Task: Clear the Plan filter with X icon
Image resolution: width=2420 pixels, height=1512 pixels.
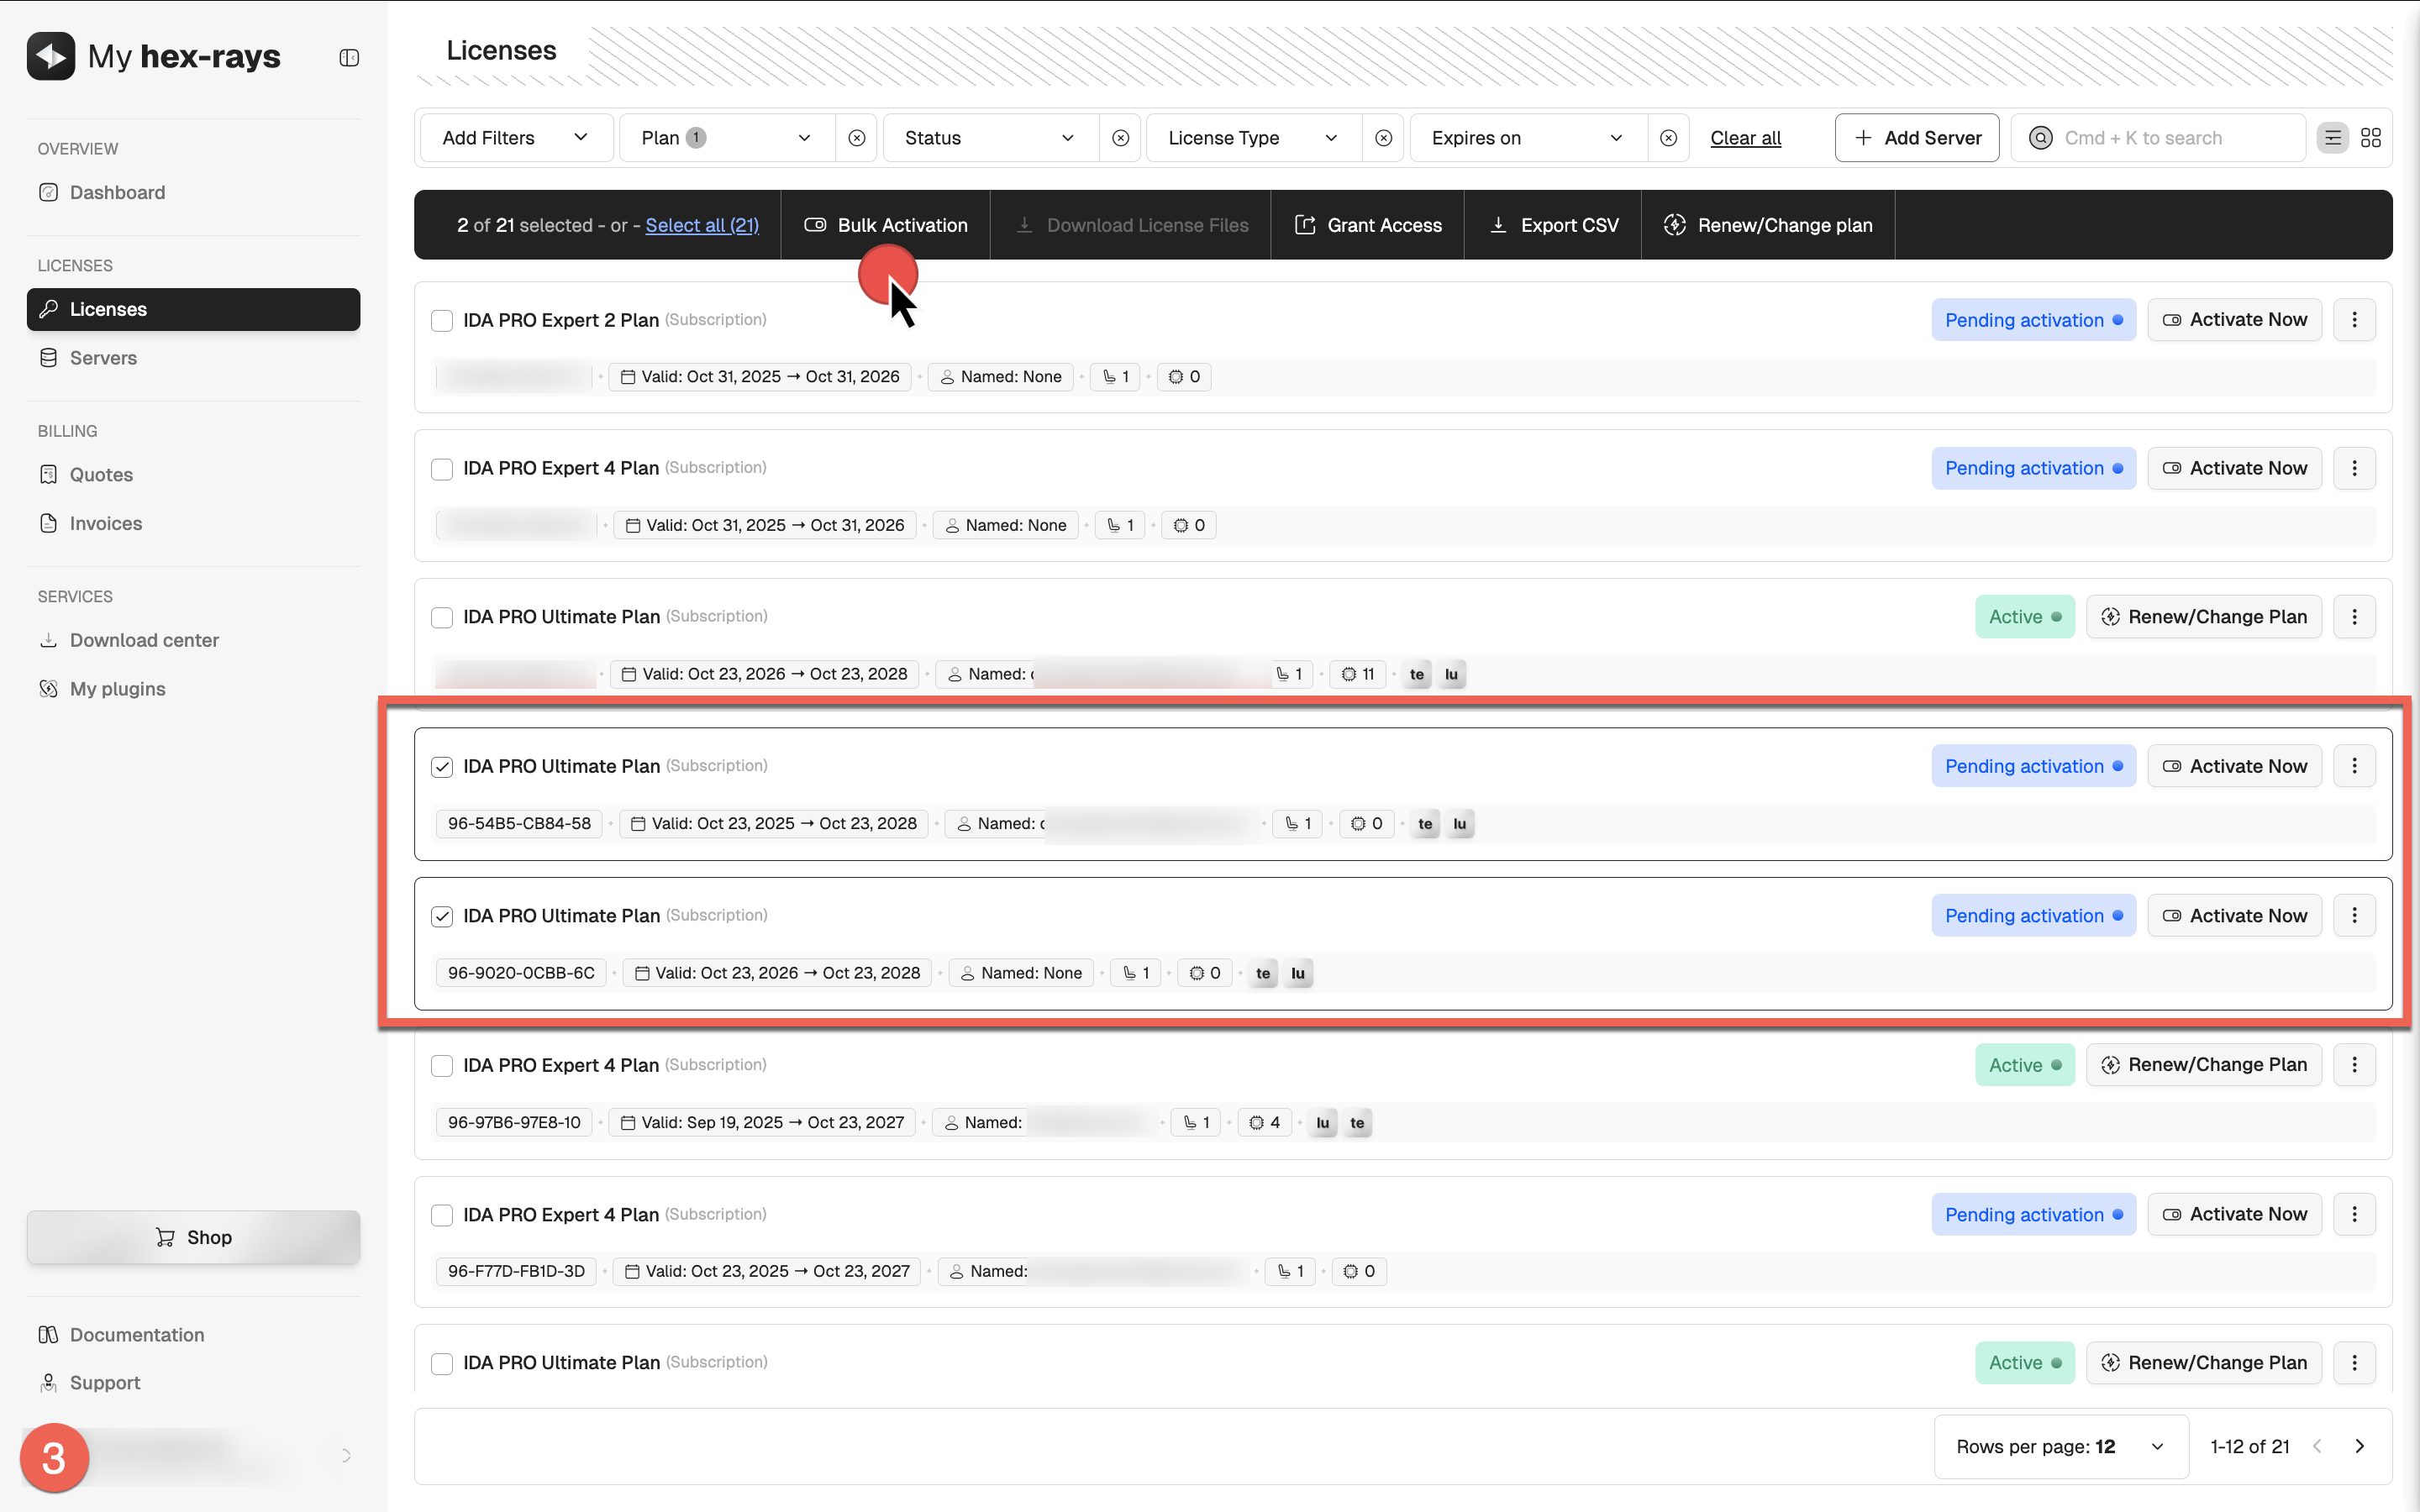Action: point(857,138)
